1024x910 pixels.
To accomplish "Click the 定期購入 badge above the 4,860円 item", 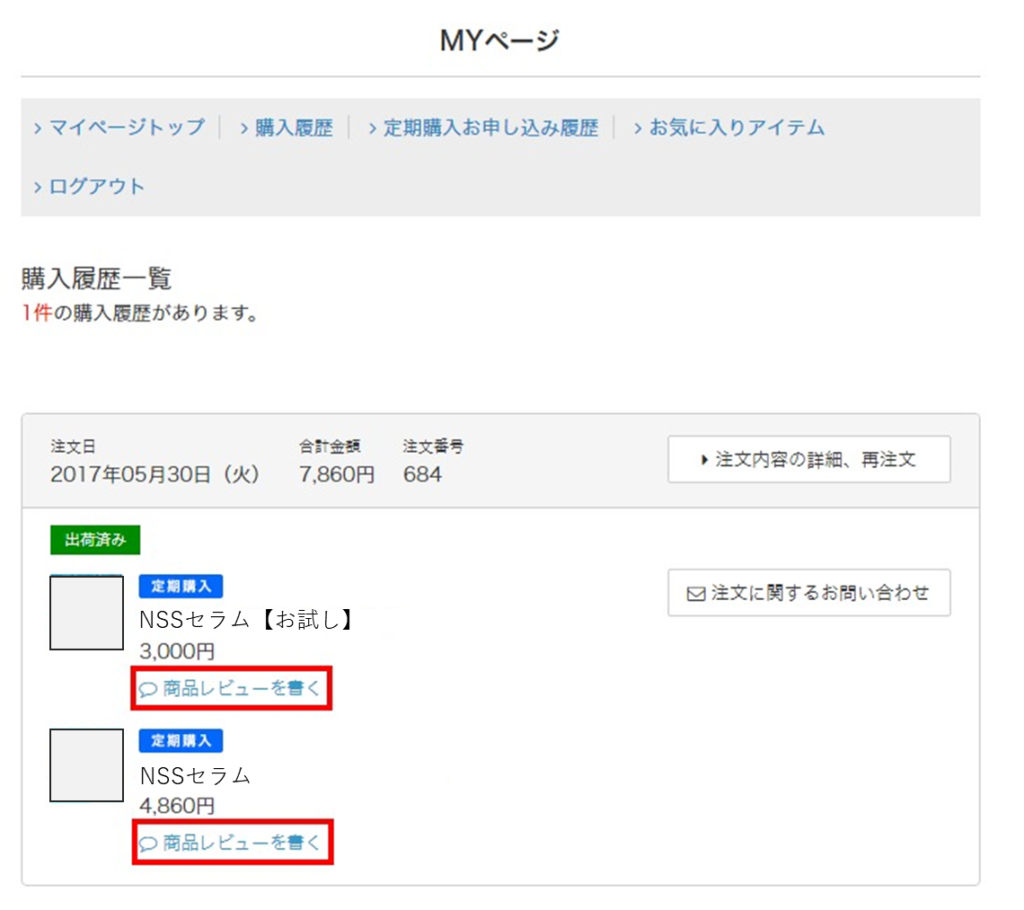I will [181, 741].
